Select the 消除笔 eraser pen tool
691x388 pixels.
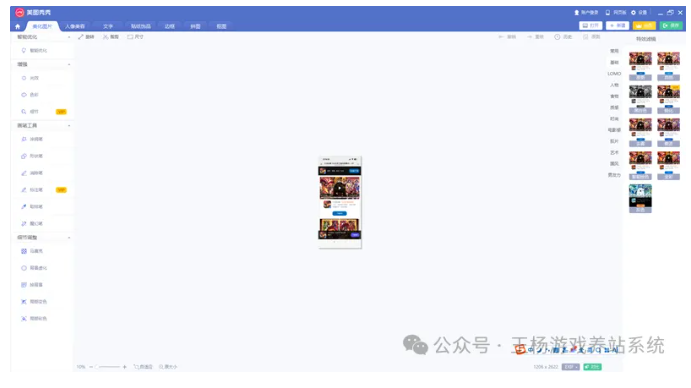[32, 173]
